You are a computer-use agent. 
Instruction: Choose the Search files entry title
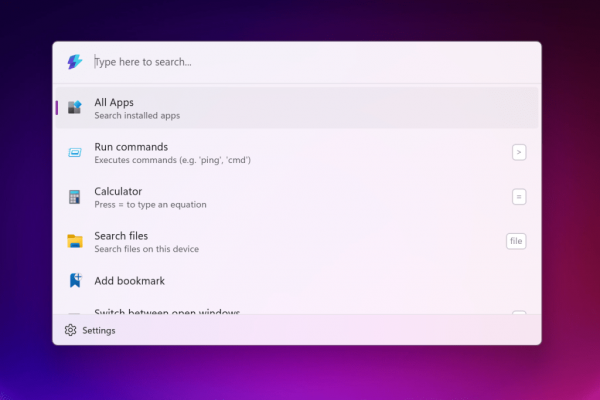click(121, 236)
